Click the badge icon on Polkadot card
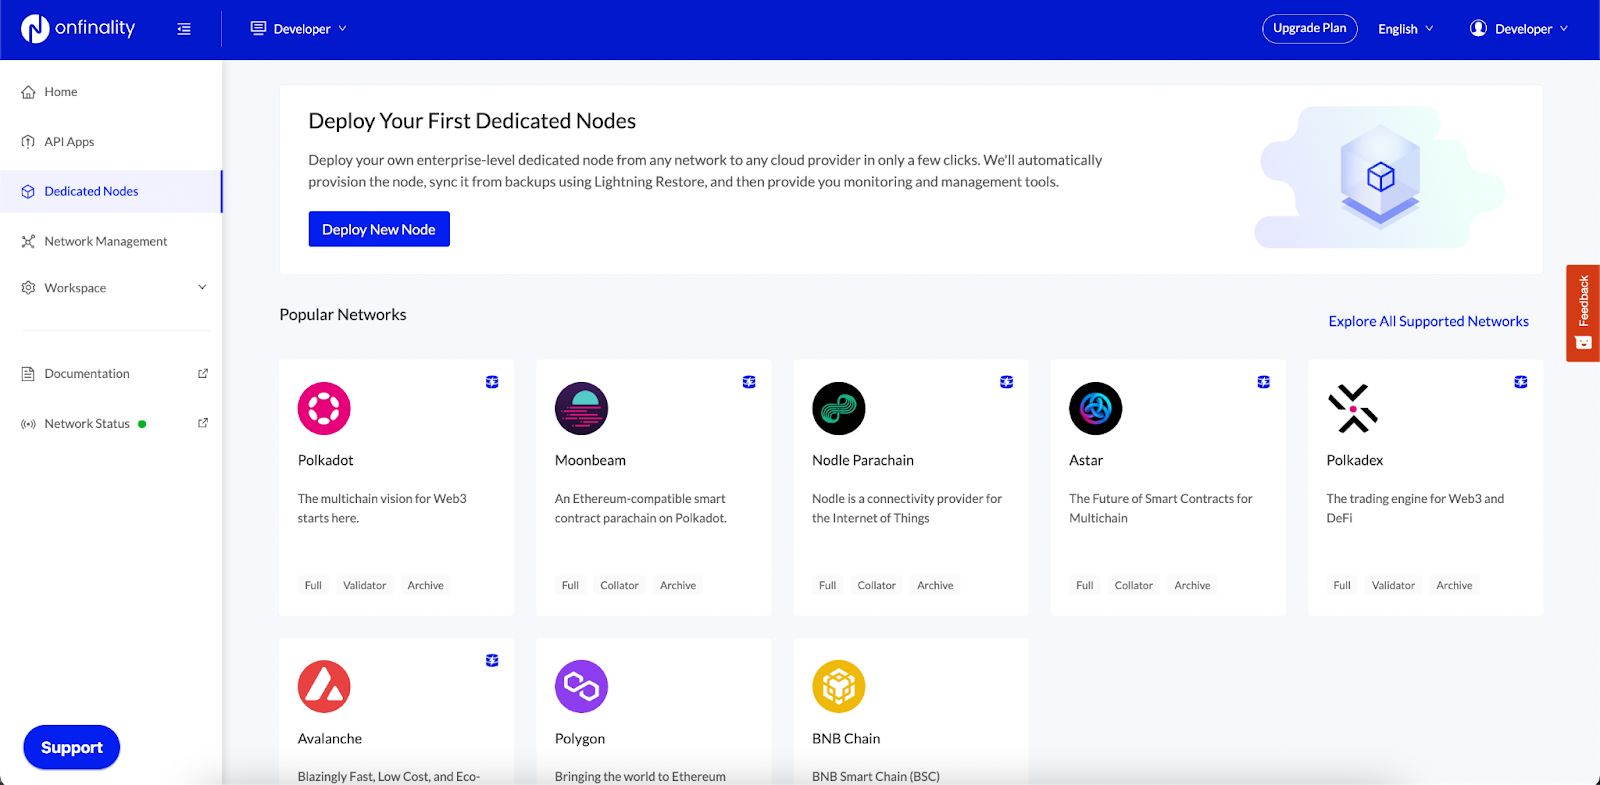Viewport: 1600px width, 785px height. pyautogui.click(x=492, y=382)
